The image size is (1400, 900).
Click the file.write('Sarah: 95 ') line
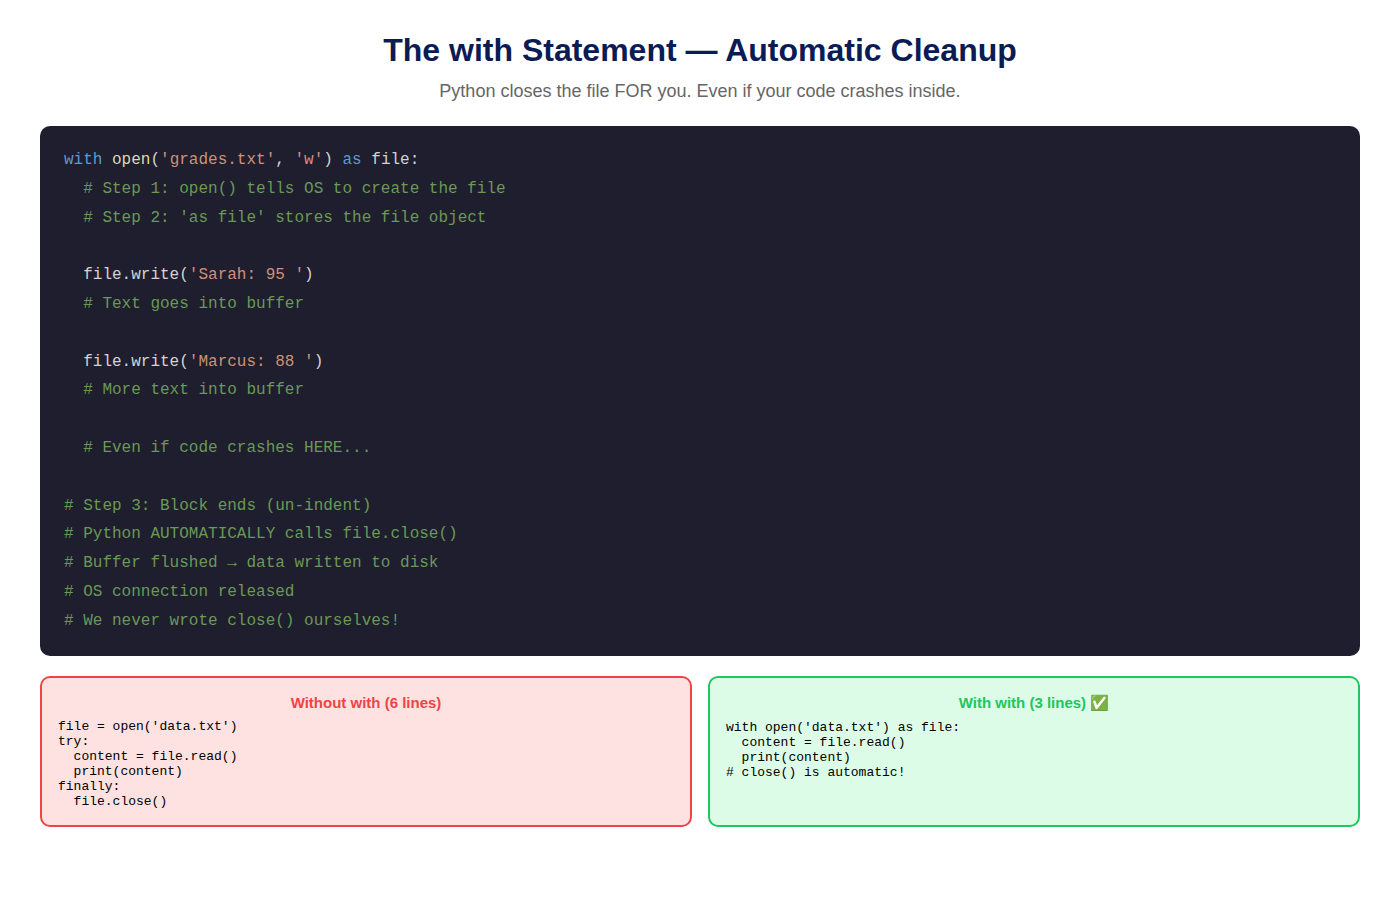[198, 274]
